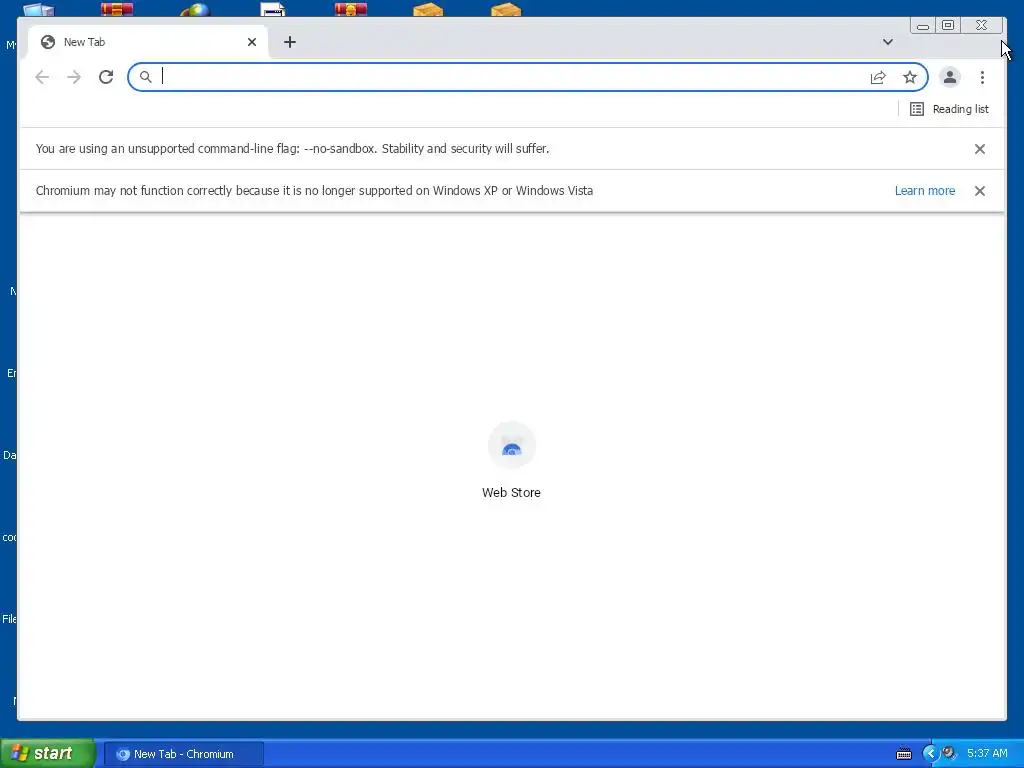Click the Windows XP unsupported message text
1024x768 pixels.
pos(314,191)
